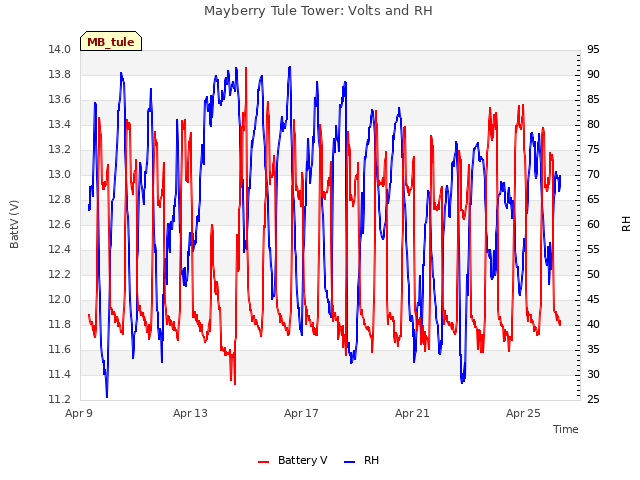Click the 13.6 left axis value
Screen dimensions: 640x480
(60, 100)
